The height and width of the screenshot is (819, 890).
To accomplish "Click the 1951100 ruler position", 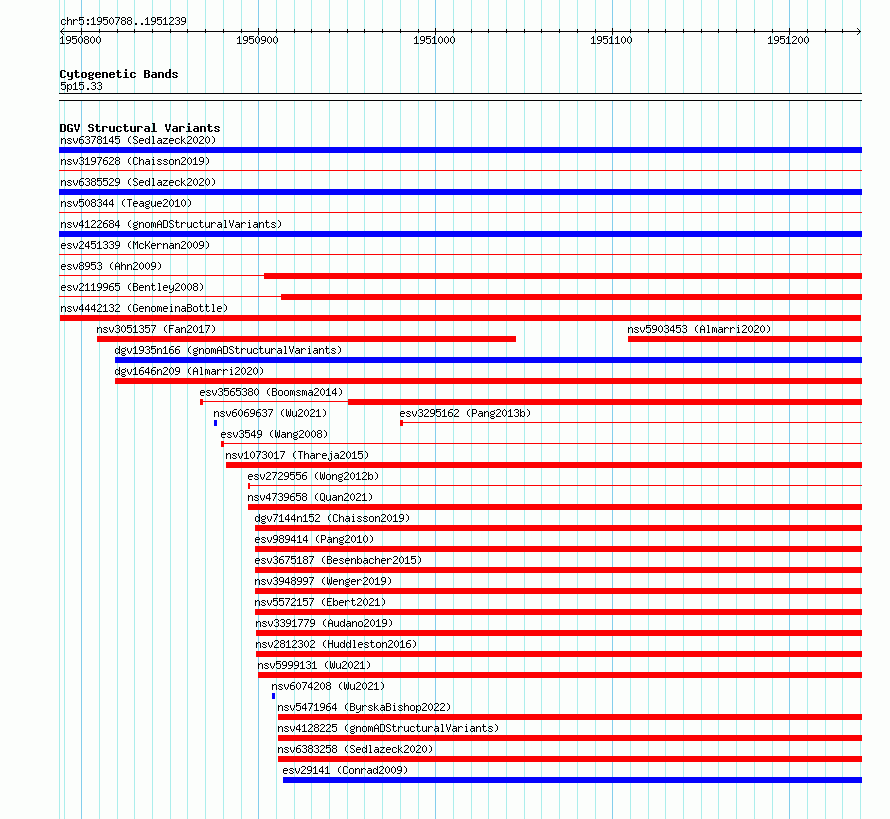I will 611,40.
